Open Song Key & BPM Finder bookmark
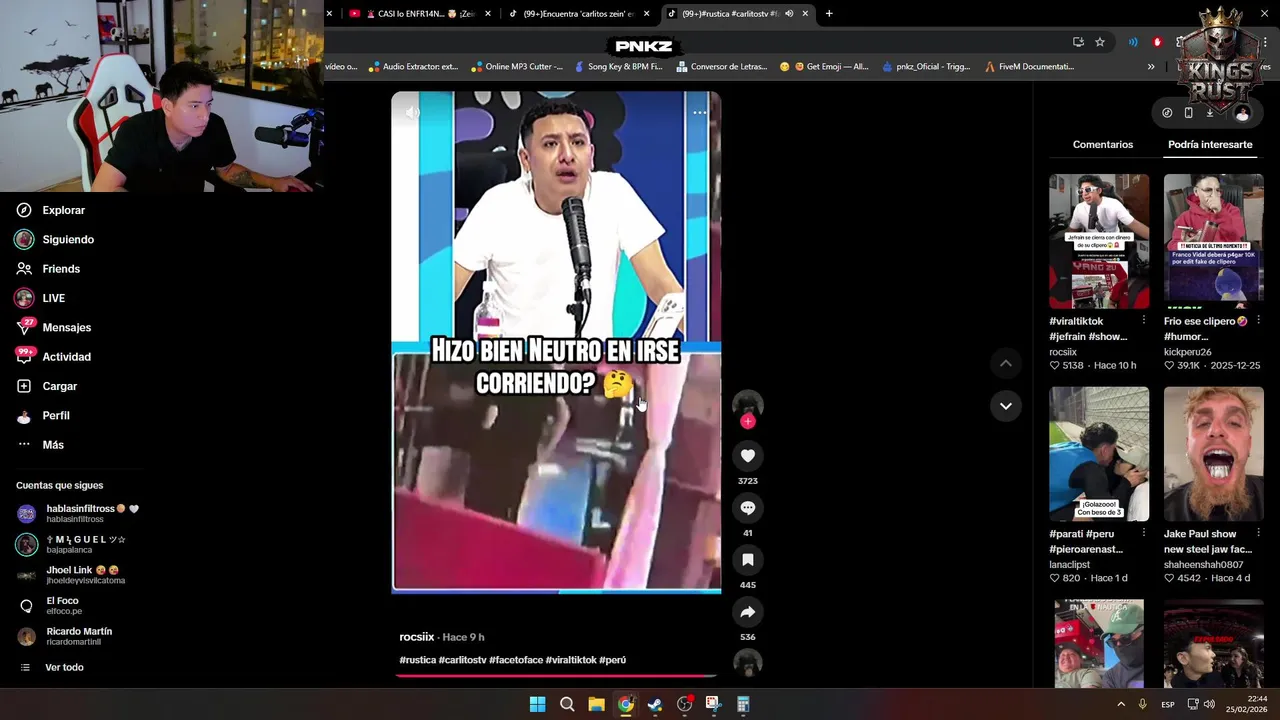This screenshot has width=1280, height=720. tap(618, 67)
